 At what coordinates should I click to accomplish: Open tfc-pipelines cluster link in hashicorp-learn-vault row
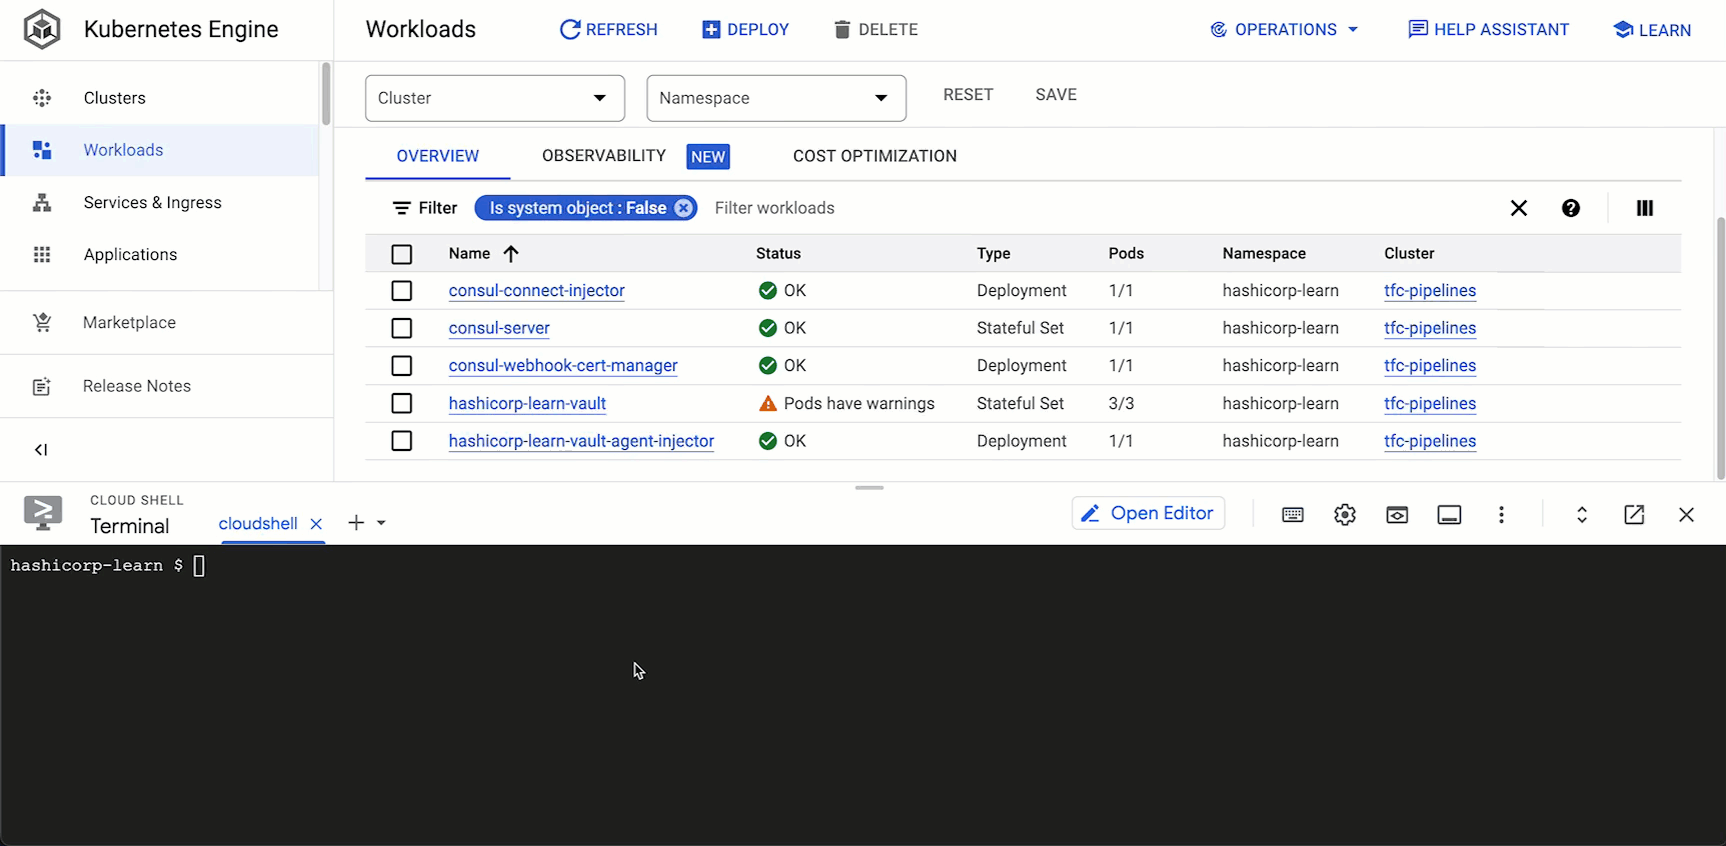[x=1430, y=404]
